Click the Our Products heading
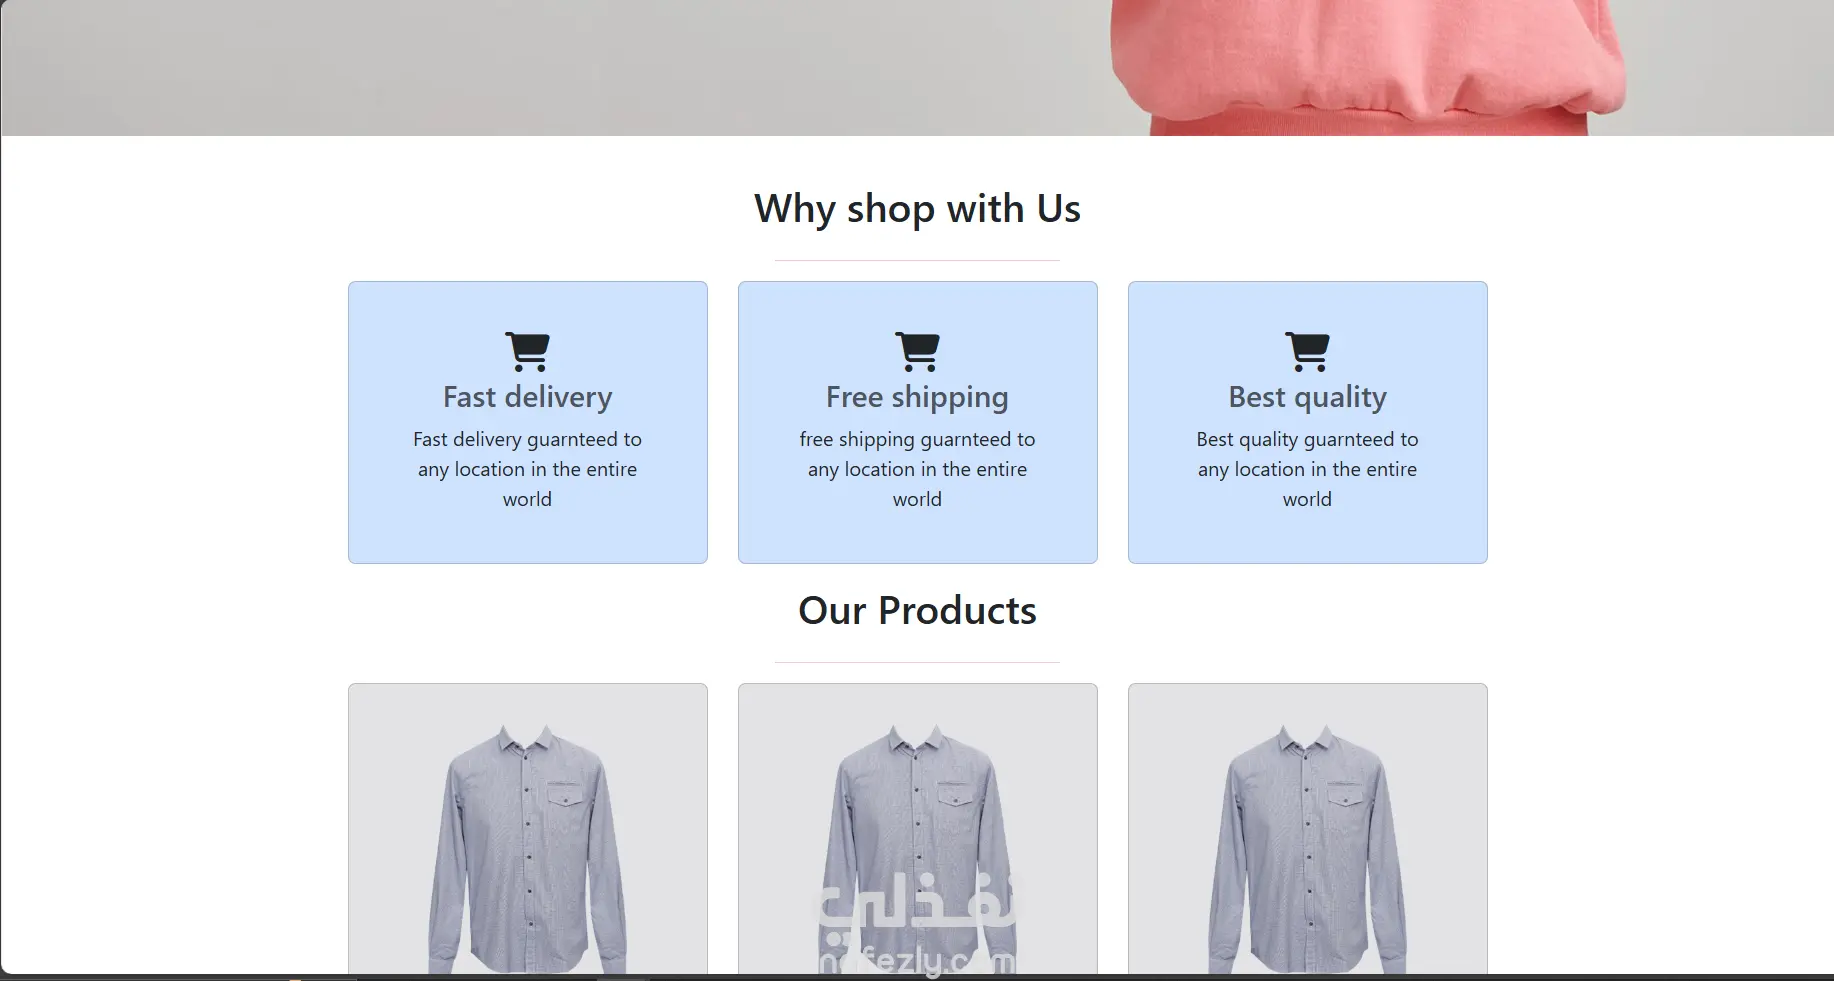Viewport: 1834px width, 981px height. coord(917,611)
